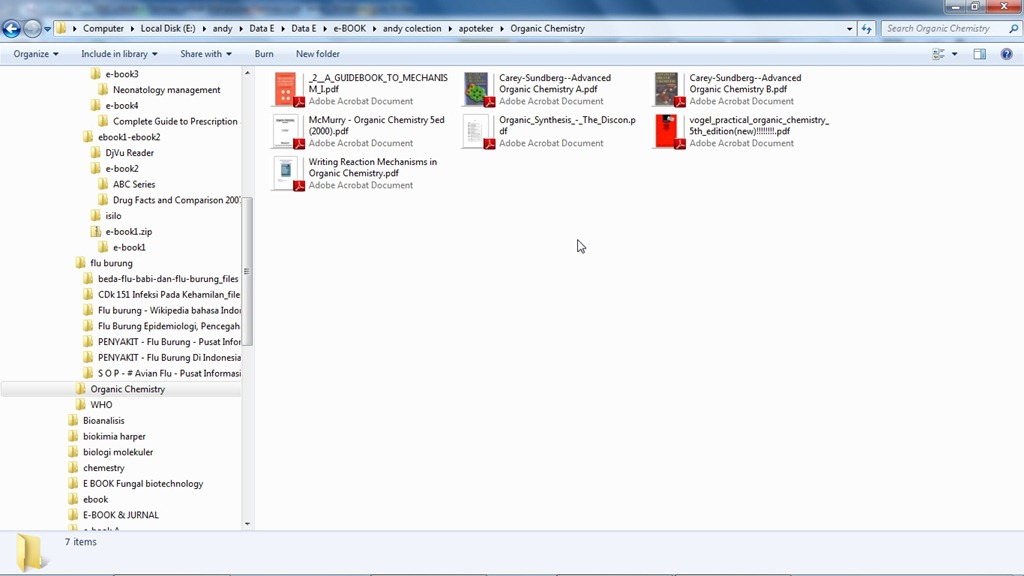Image resolution: width=1024 pixels, height=576 pixels.
Task: Click the New folder button
Action: click(x=317, y=54)
